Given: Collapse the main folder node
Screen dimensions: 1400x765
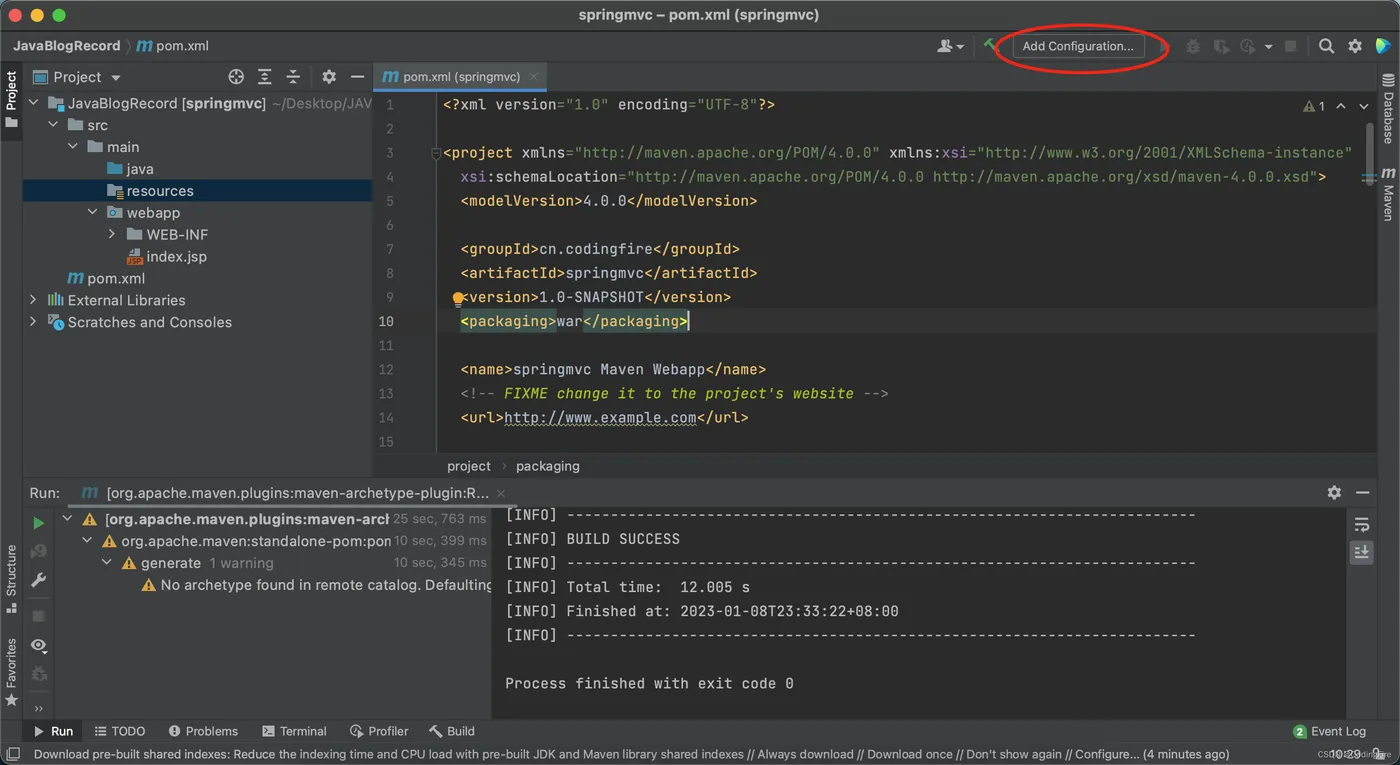Looking at the screenshot, I should coord(73,147).
